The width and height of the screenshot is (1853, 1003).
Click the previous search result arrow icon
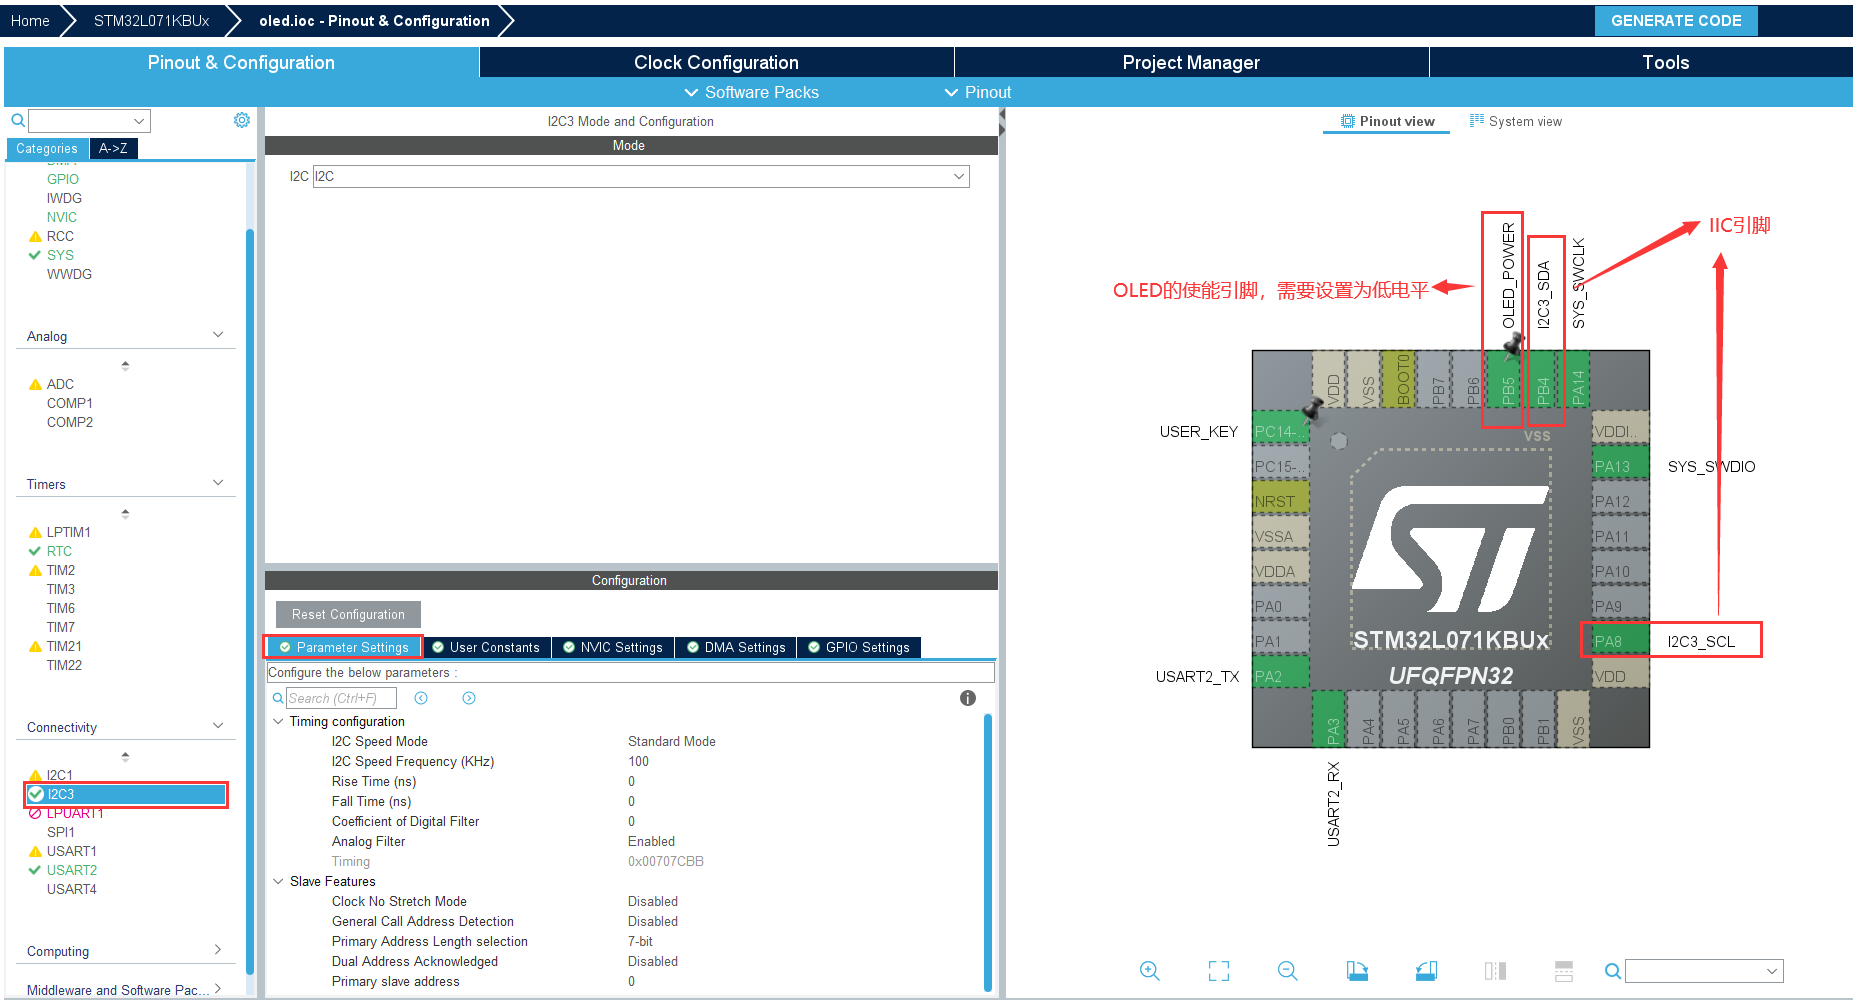coord(421,698)
